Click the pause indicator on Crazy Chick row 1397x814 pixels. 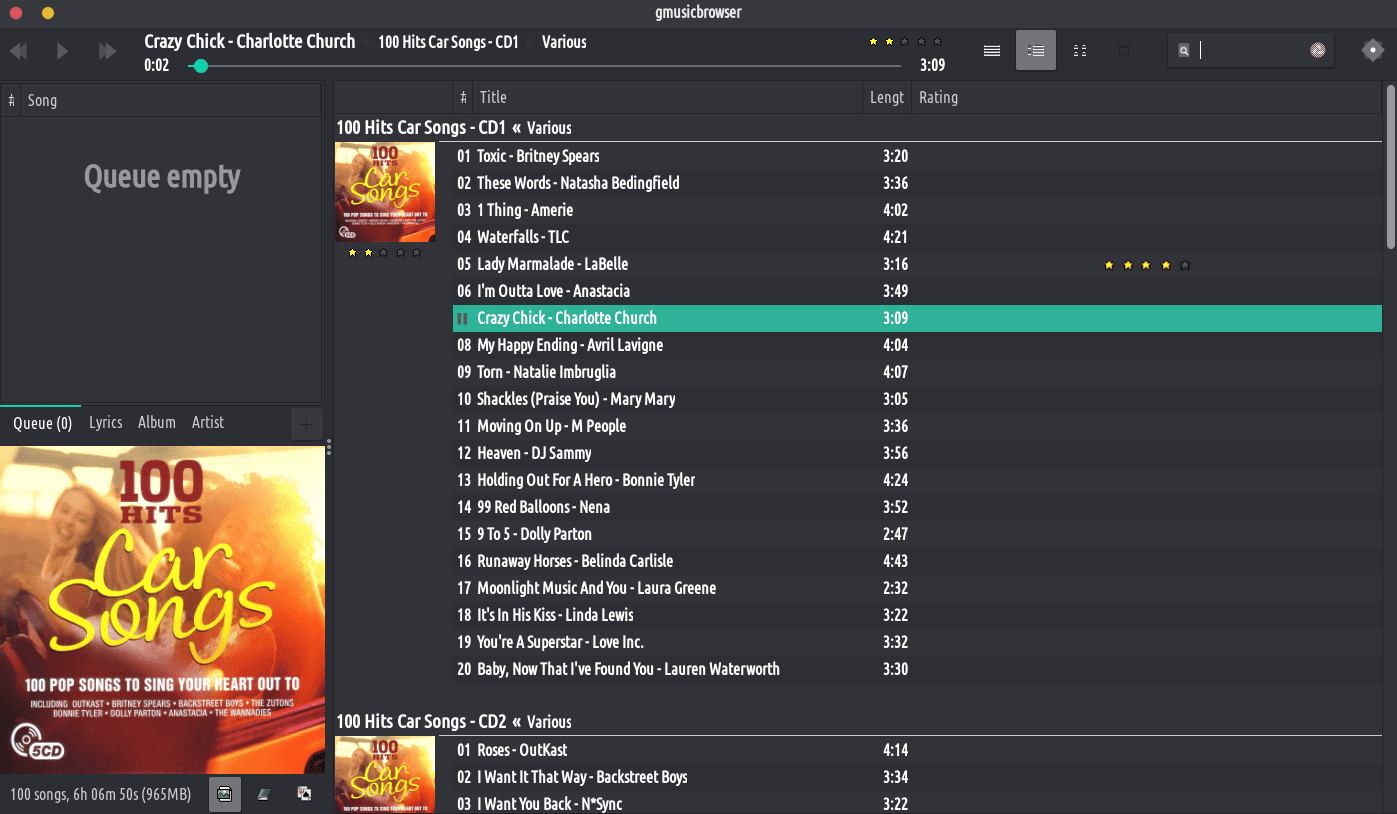[462, 318]
